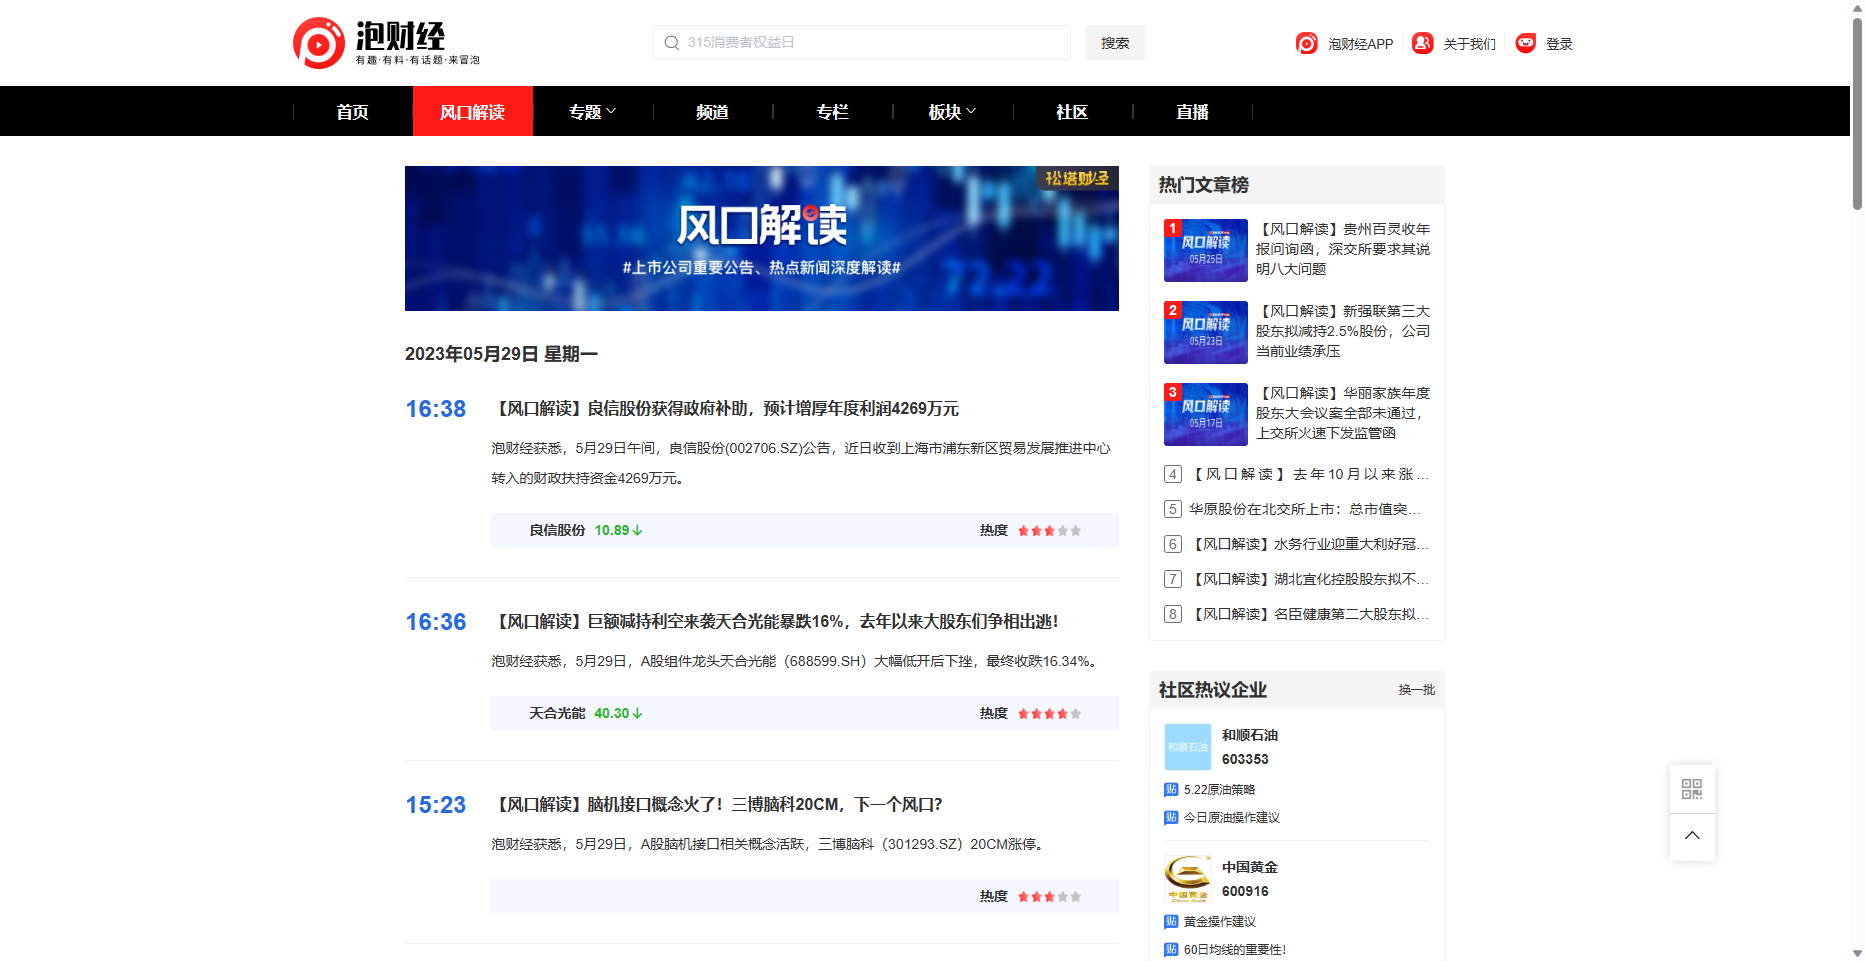Image resolution: width=1865 pixels, height=961 pixels.
Task: Click rank 5 badge in hot list
Action: coord(1173,509)
